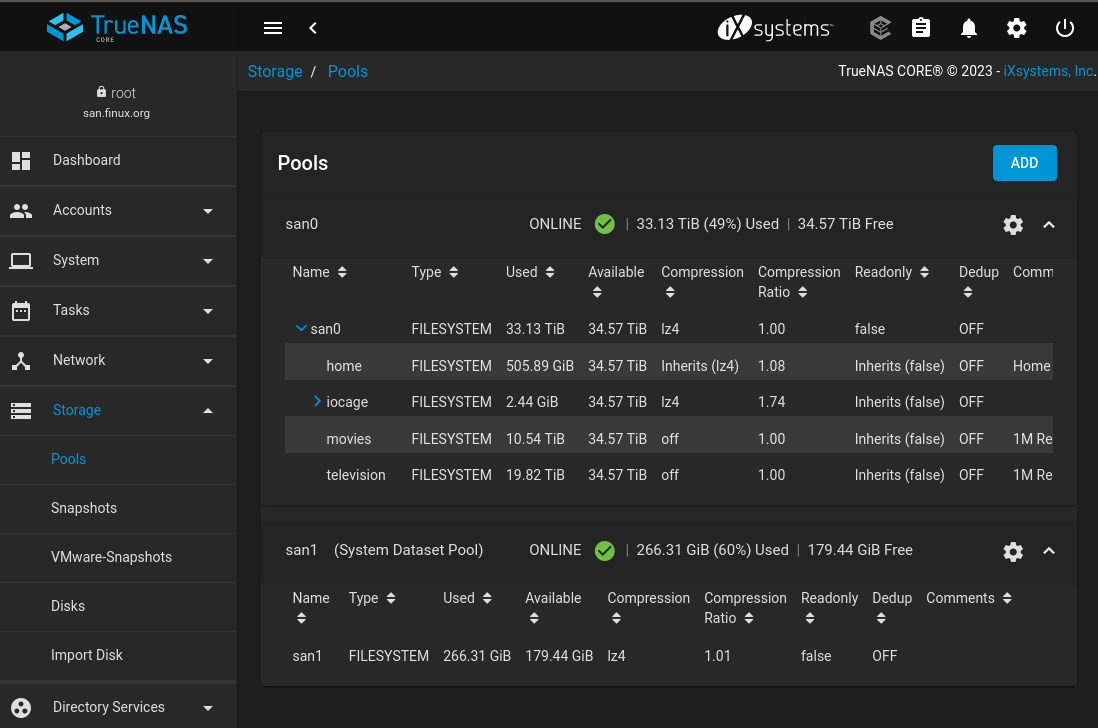Open the task manager clipboard icon
The width and height of the screenshot is (1098, 728).
point(921,28)
